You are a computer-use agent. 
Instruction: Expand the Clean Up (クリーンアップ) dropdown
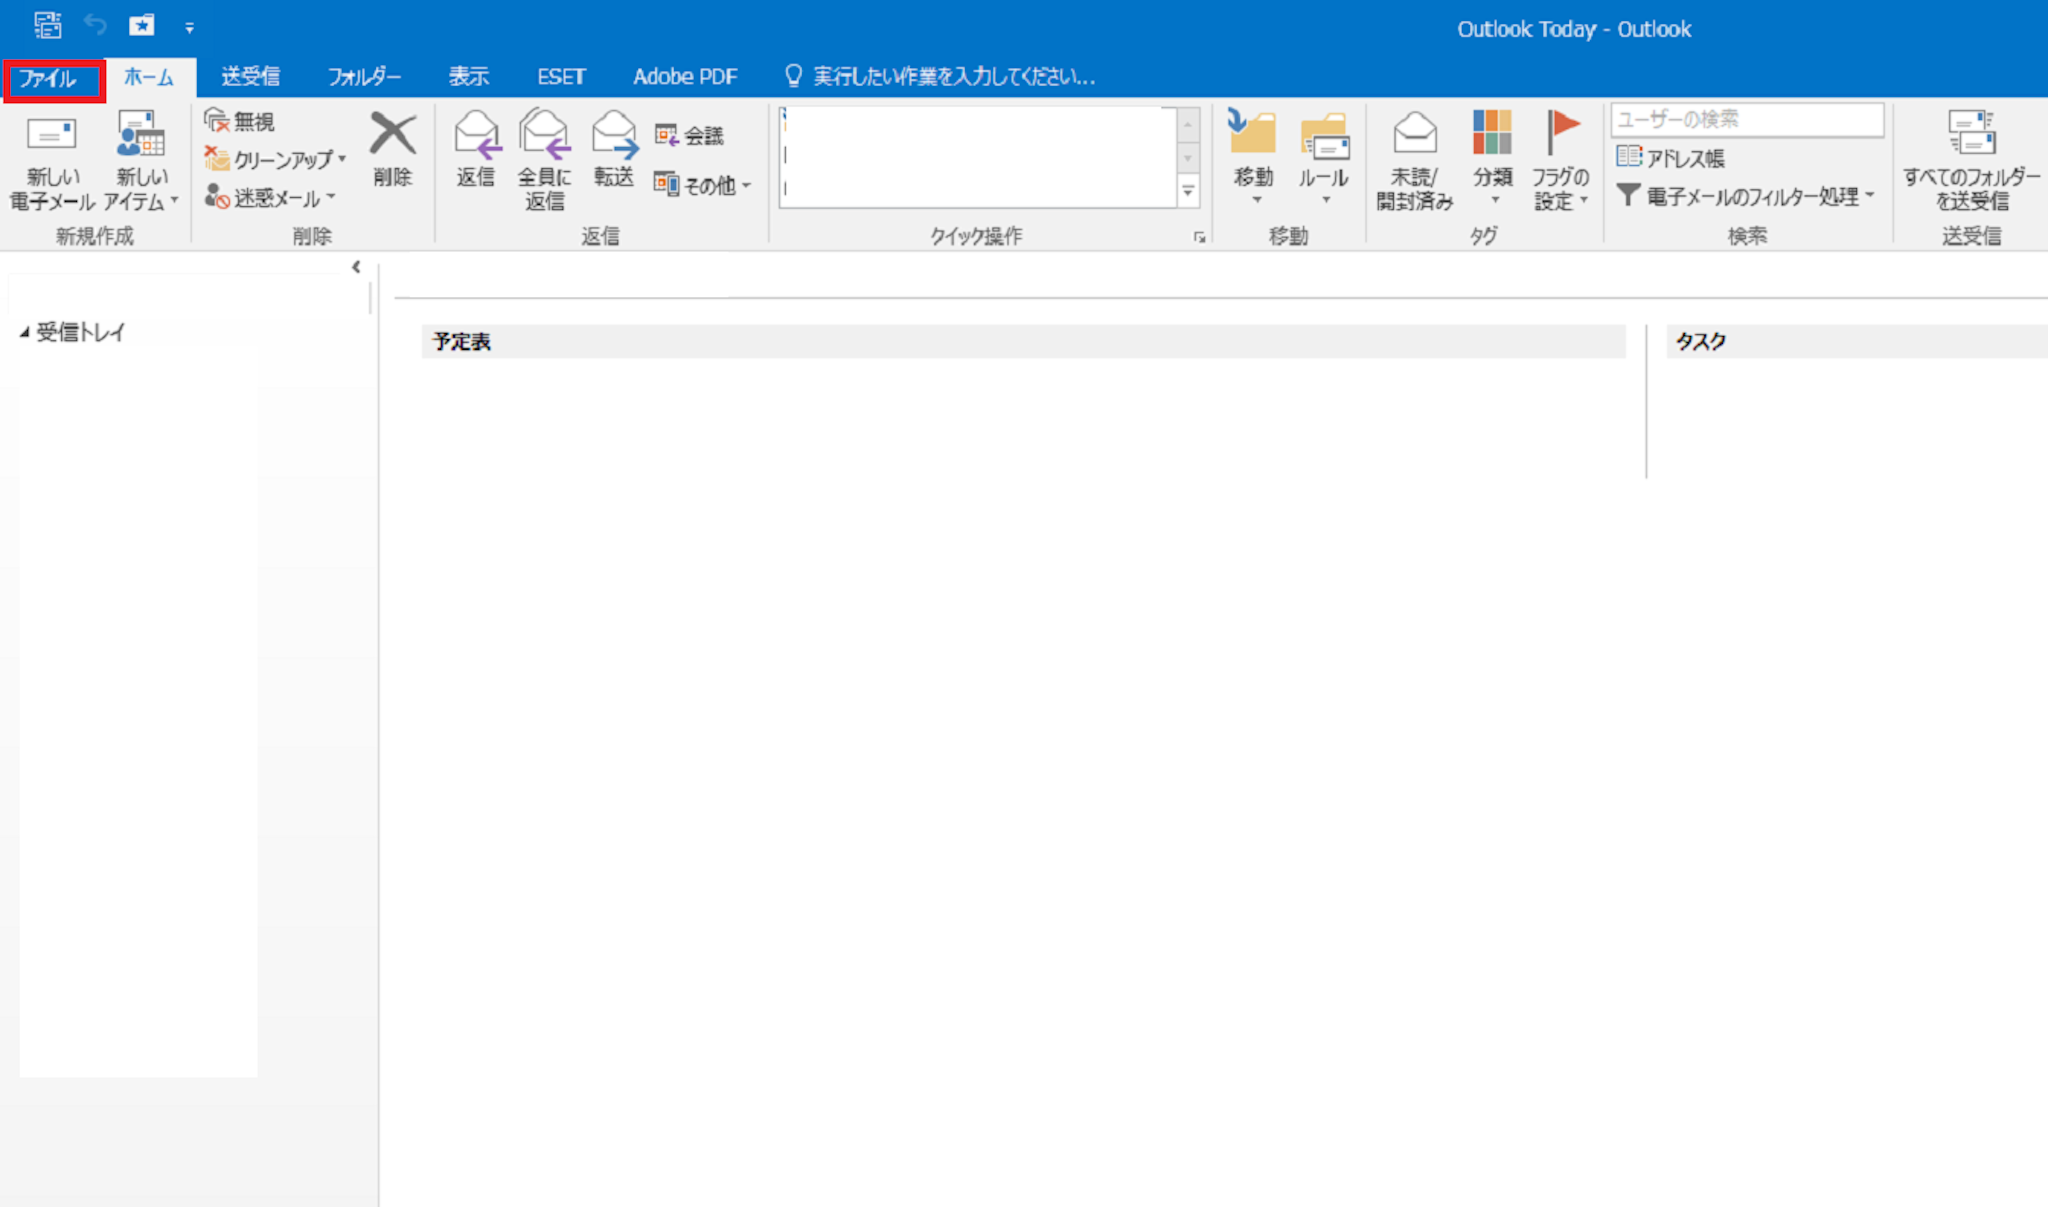click(x=277, y=159)
